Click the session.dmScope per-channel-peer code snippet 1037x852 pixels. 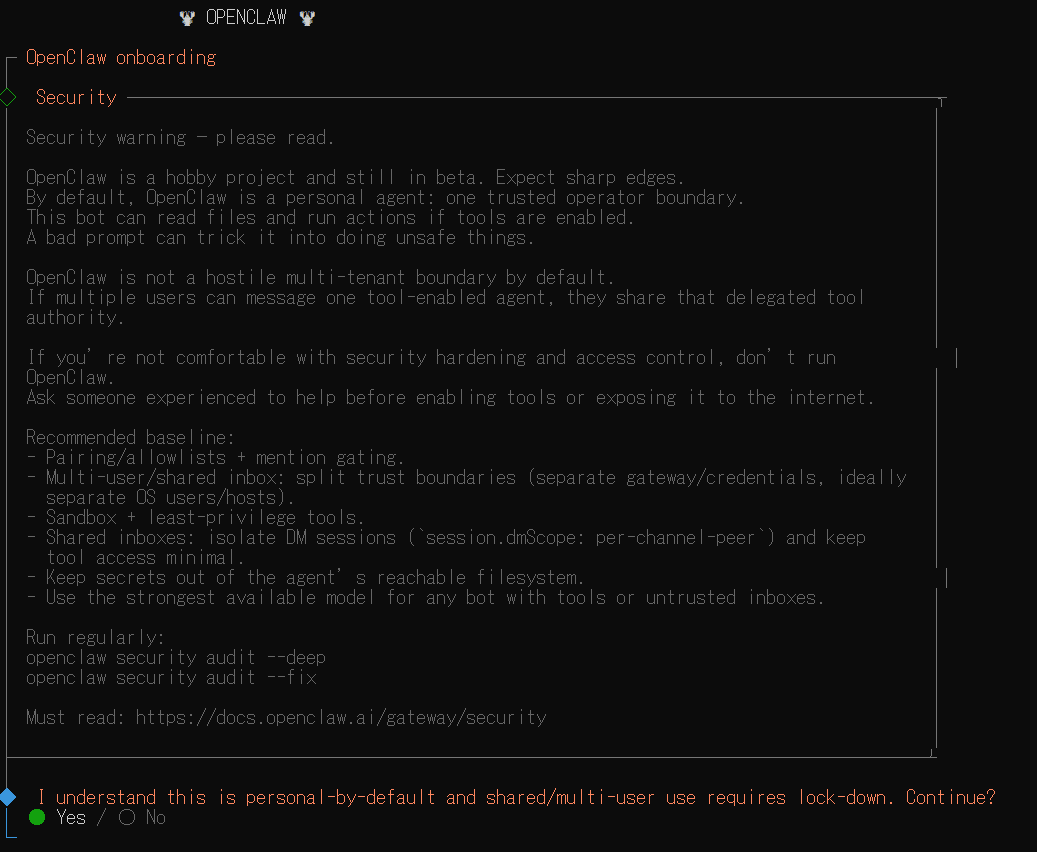585,537
